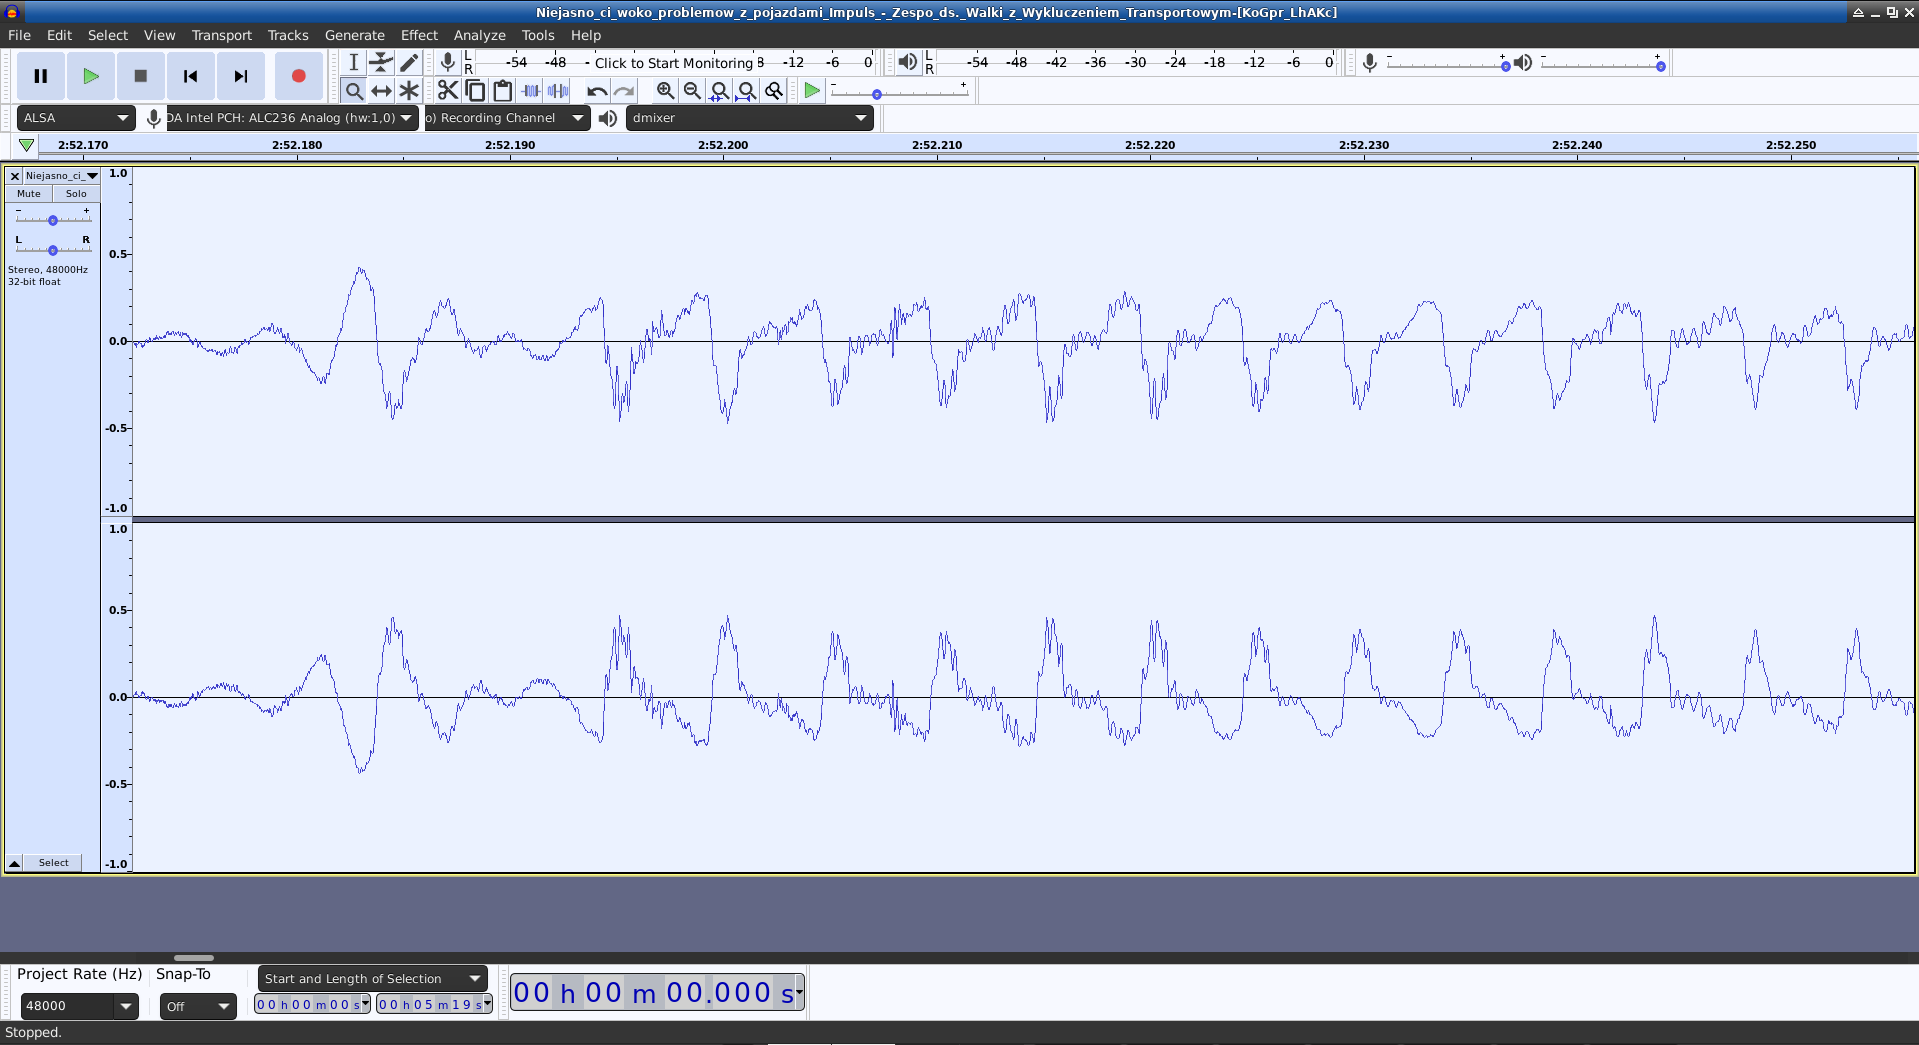Skip to end of the project

point(241,76)
